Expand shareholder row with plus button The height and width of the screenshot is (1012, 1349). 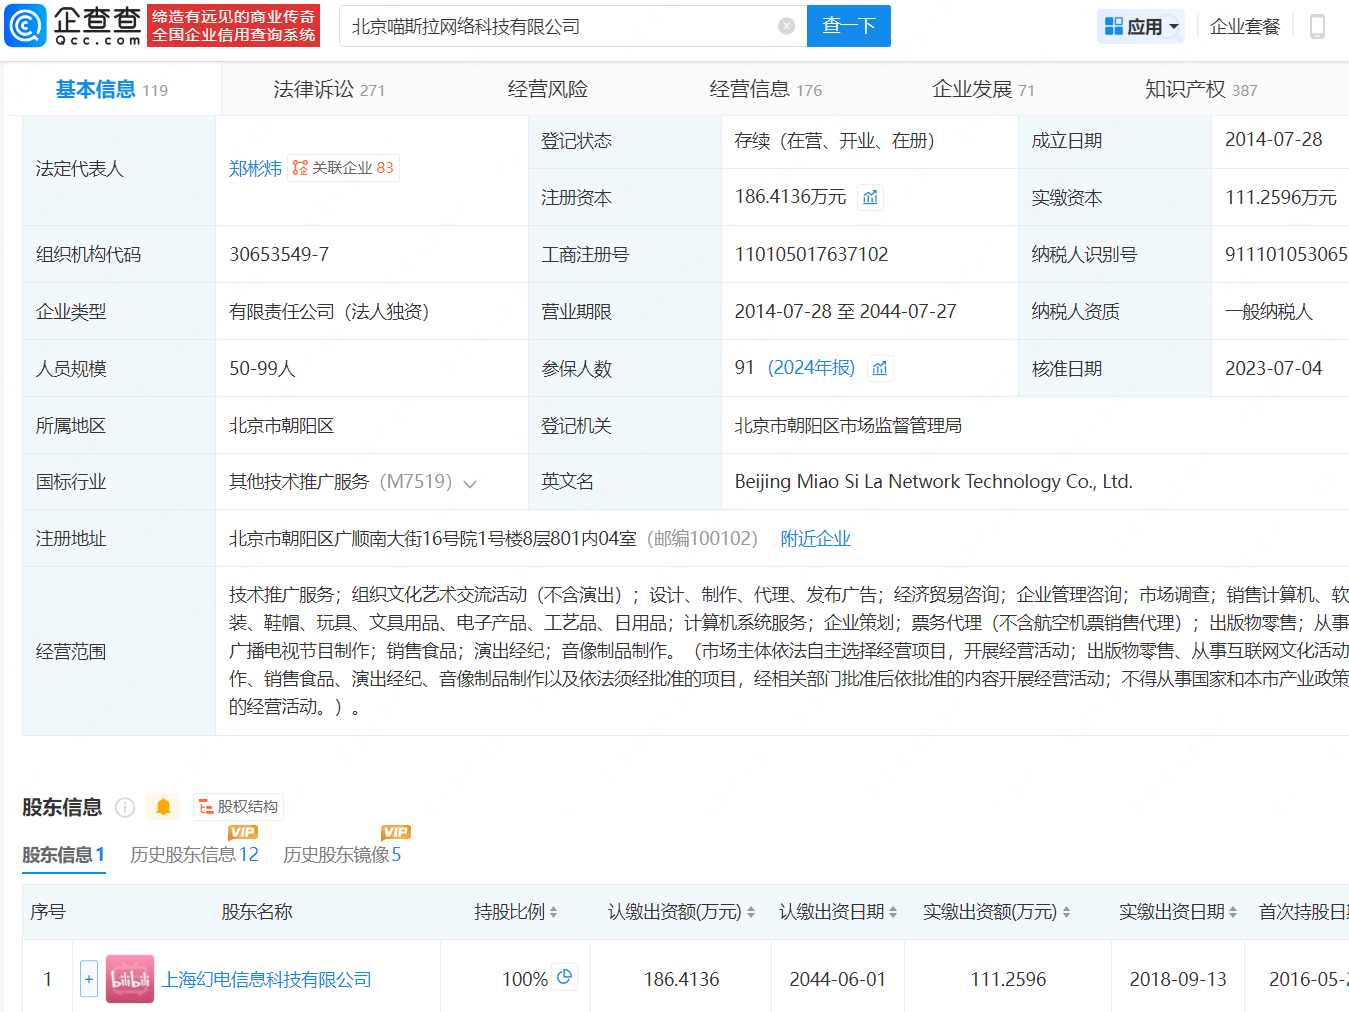point(89,979)
